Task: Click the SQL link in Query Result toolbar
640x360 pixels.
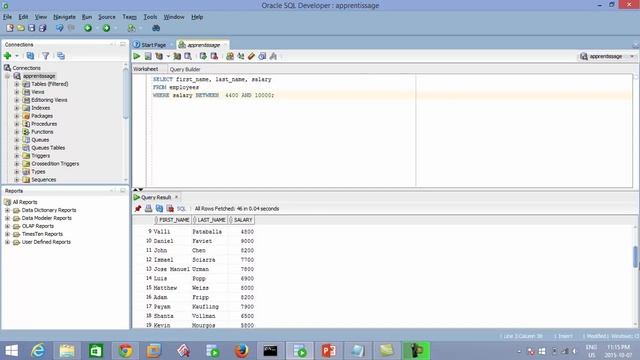Action: tap(181, 209)
